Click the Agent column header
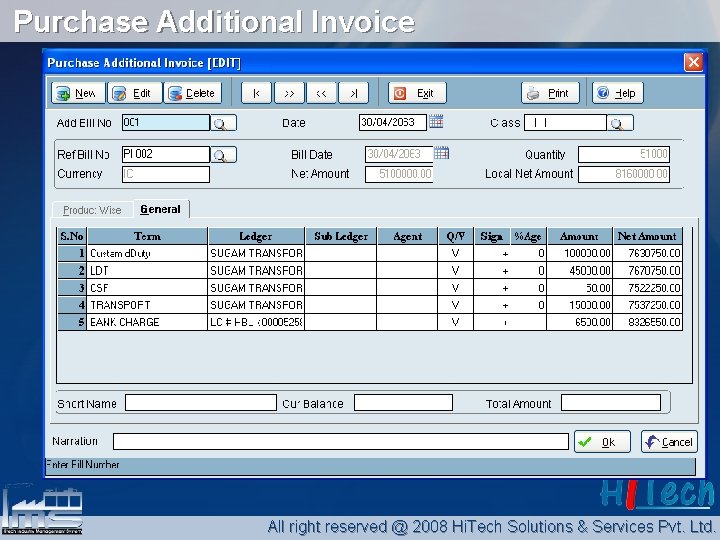720x540 pixels. pos(407,236)
